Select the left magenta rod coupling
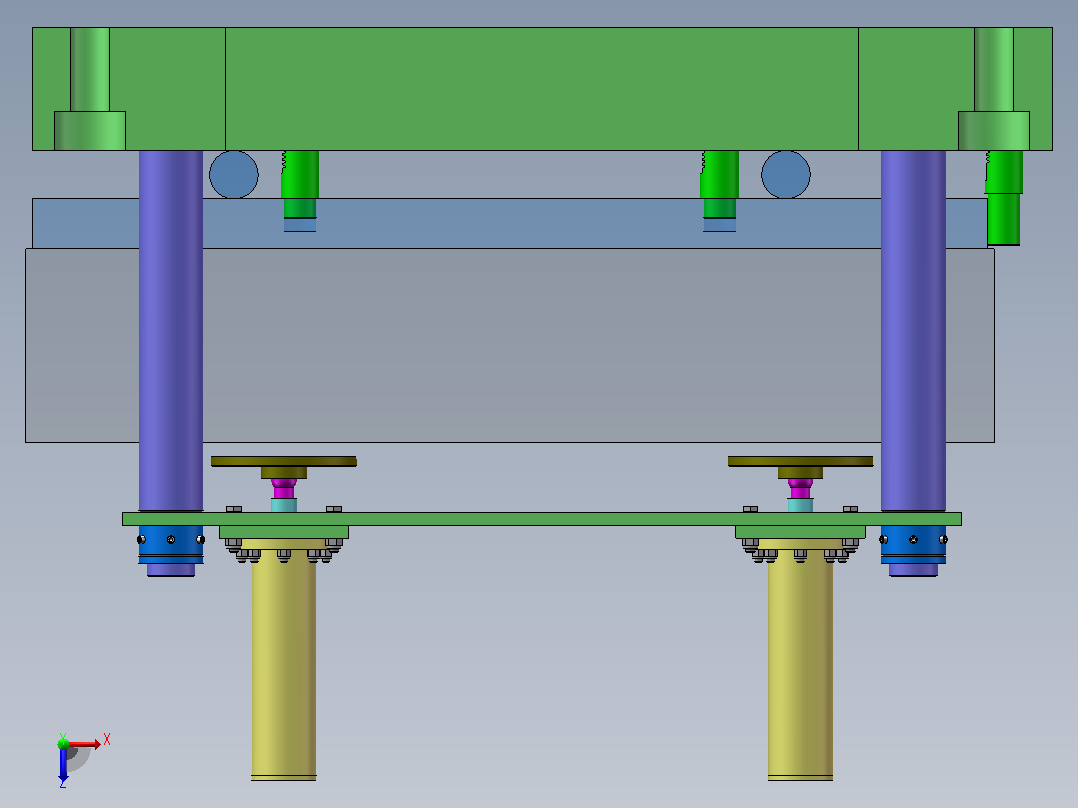This screenshot has height=808, width=1078. click(x=284, y=488)
